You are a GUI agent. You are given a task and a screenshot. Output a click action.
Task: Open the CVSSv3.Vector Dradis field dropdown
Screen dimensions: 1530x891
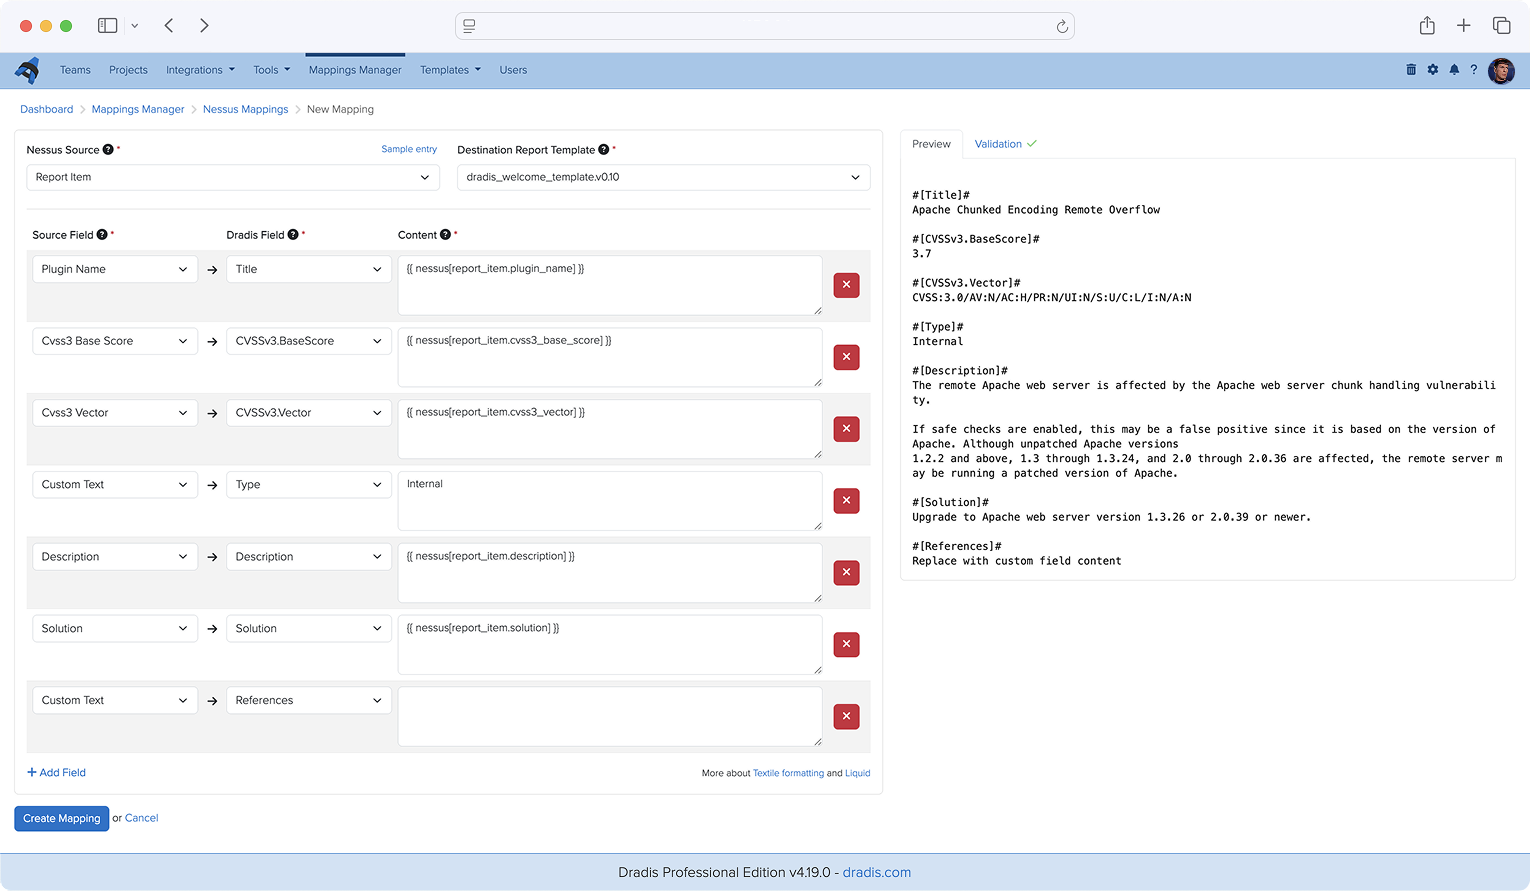coord(309,413)
